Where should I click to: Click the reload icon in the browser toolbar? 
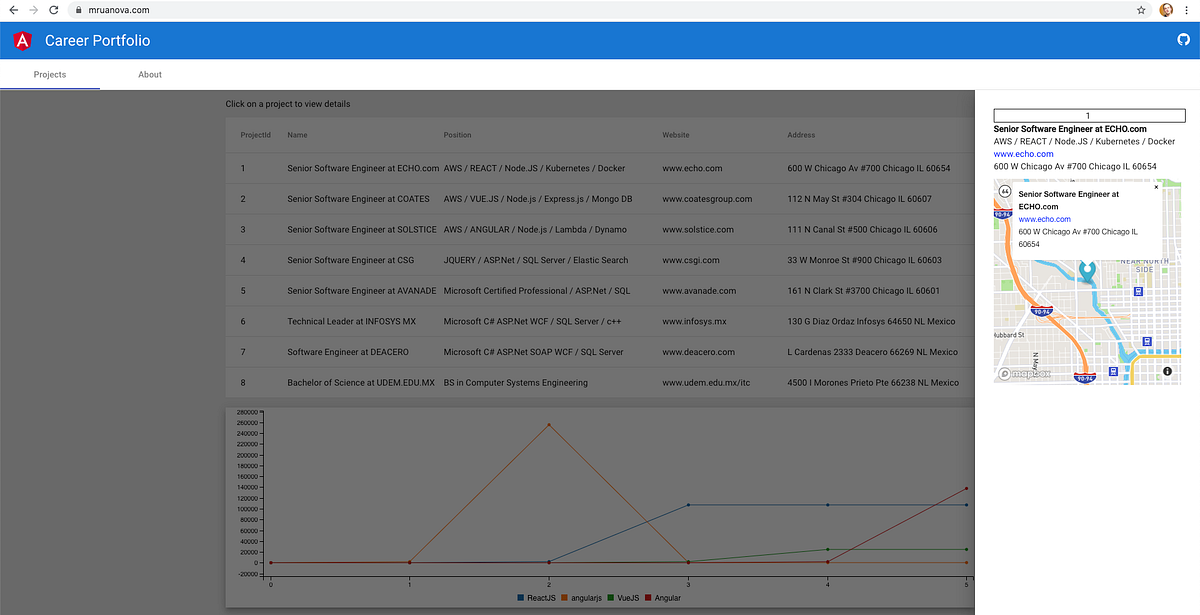pos(53,10)
